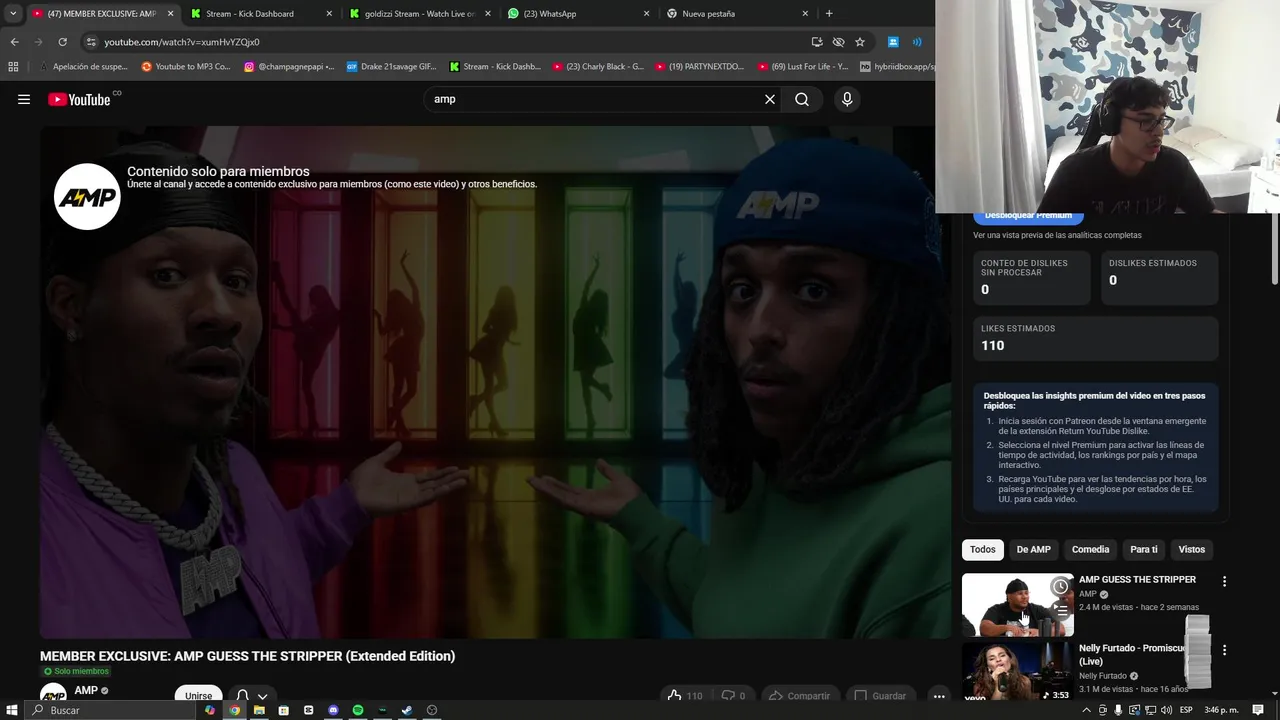Open the YouTube hamburger guide menu
This screenshot has height=720, width=1280.
[24, 99]
